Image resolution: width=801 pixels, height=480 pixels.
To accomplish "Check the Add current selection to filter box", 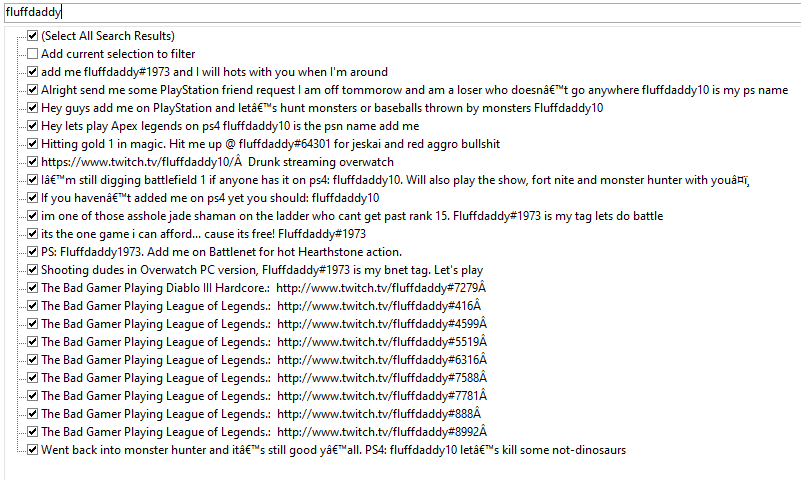I will pos(33,54).
